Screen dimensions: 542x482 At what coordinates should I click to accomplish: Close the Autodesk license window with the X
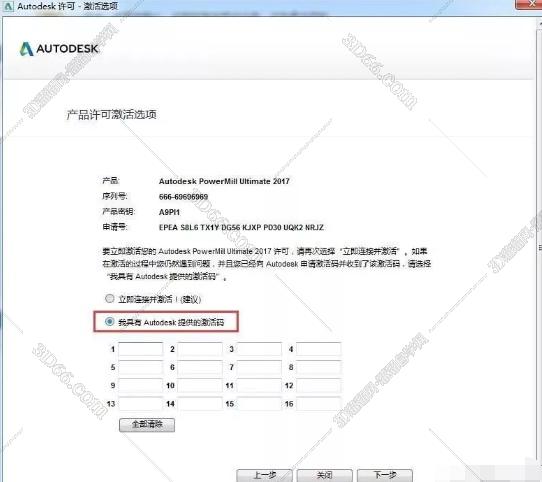click(530, 4)
